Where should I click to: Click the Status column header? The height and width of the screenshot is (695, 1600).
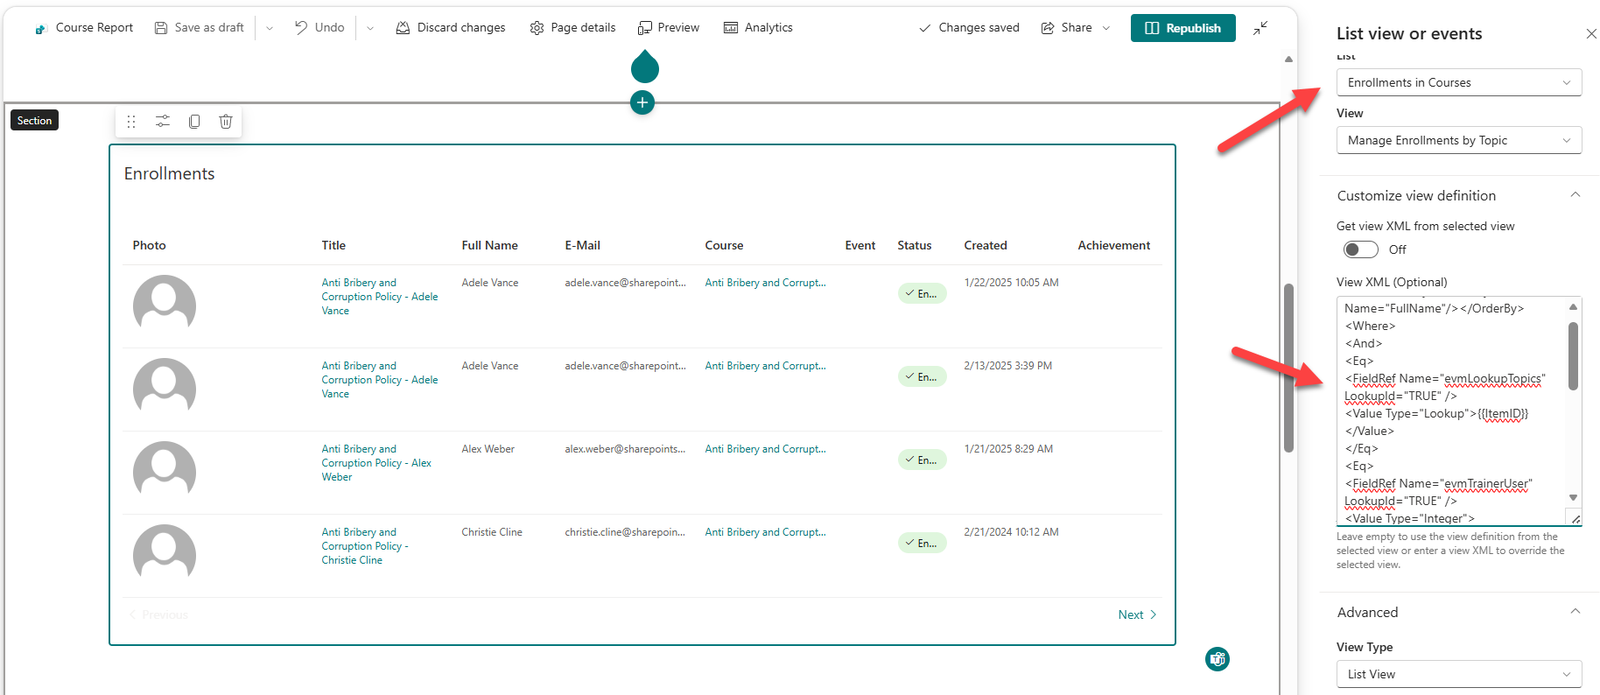coord(914,245)
